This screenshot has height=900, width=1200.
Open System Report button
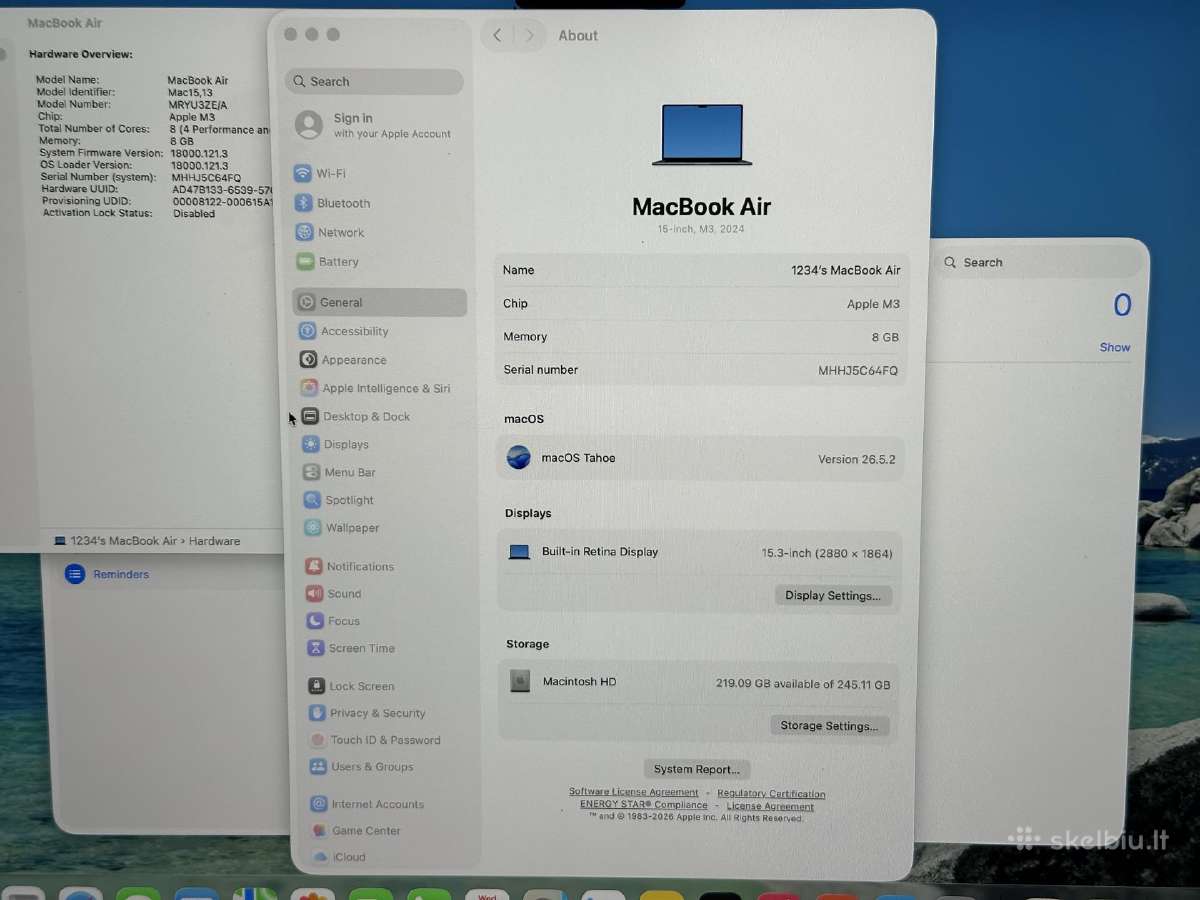click(x=697, y=769)
